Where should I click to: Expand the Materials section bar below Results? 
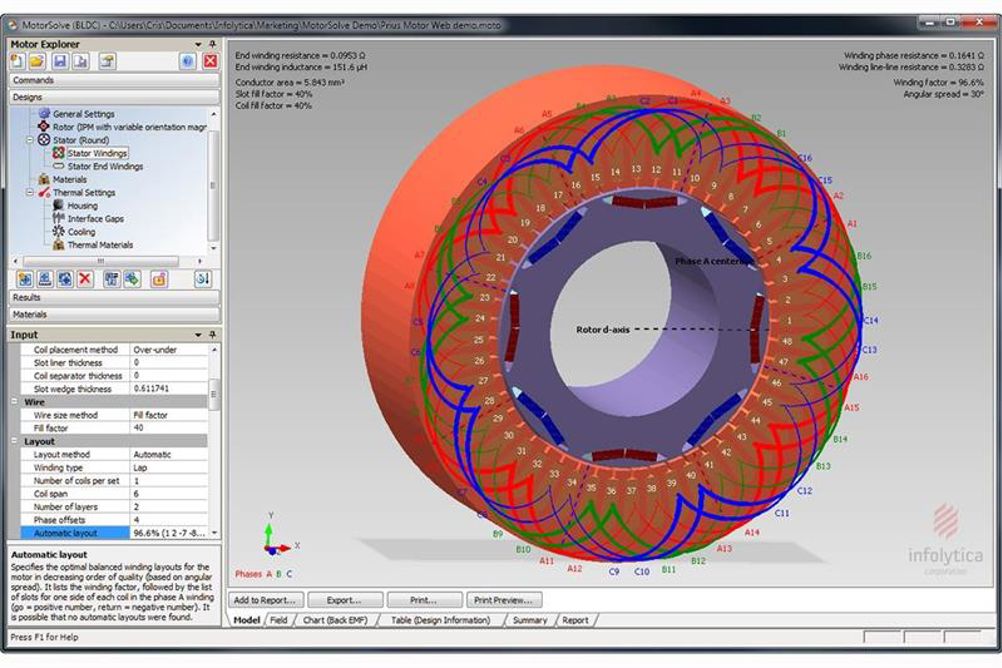pyautogui.click(x=114, y=315)
